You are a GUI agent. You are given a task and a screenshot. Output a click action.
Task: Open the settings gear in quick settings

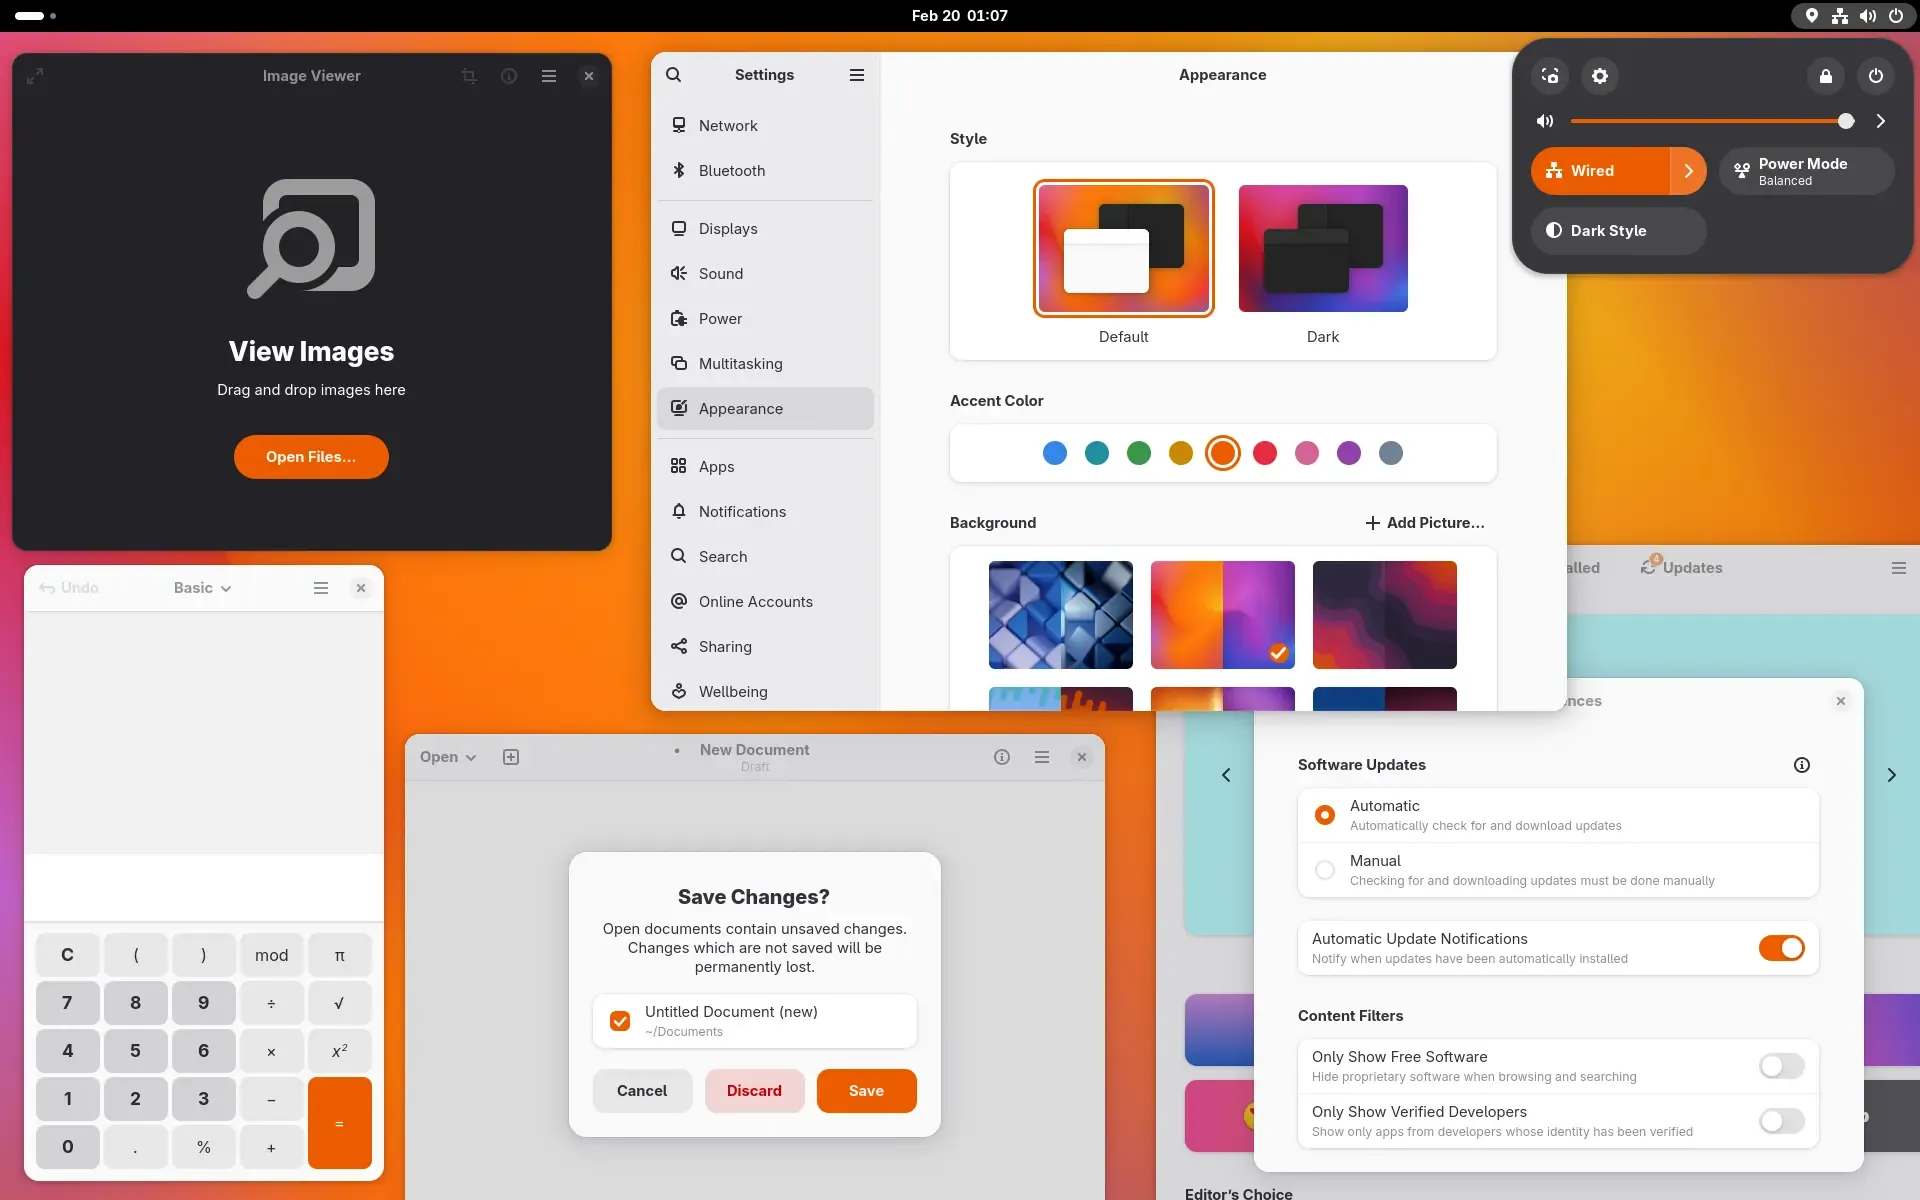[x=1599, y=75]
